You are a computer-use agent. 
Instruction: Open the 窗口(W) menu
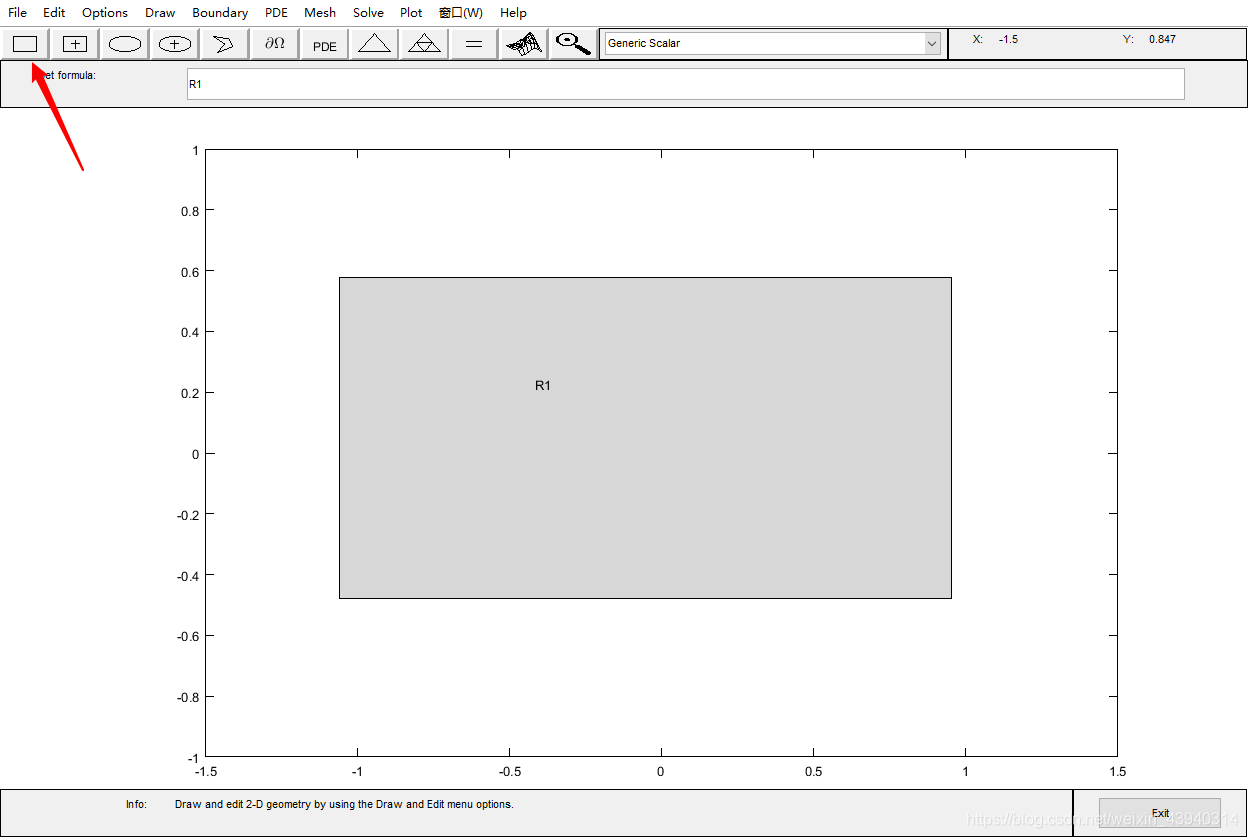(x=461, y=13)
